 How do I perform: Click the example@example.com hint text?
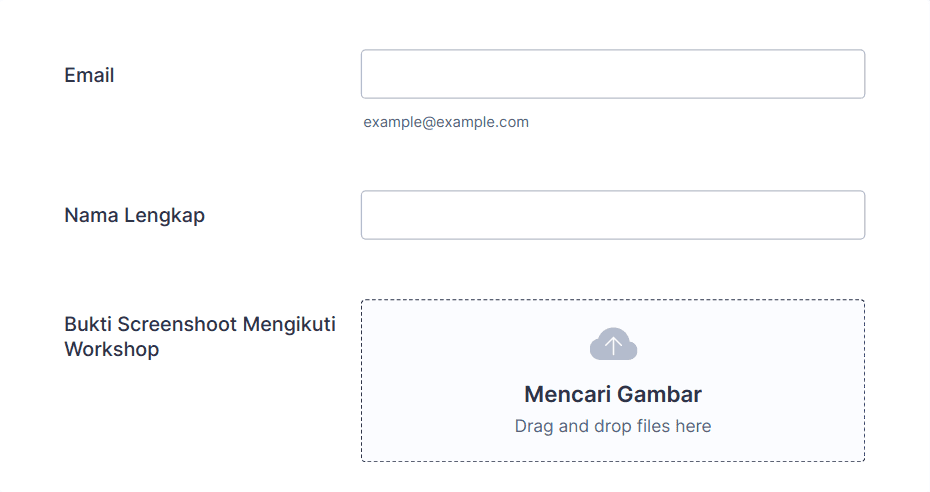click(x=446, y=122)
